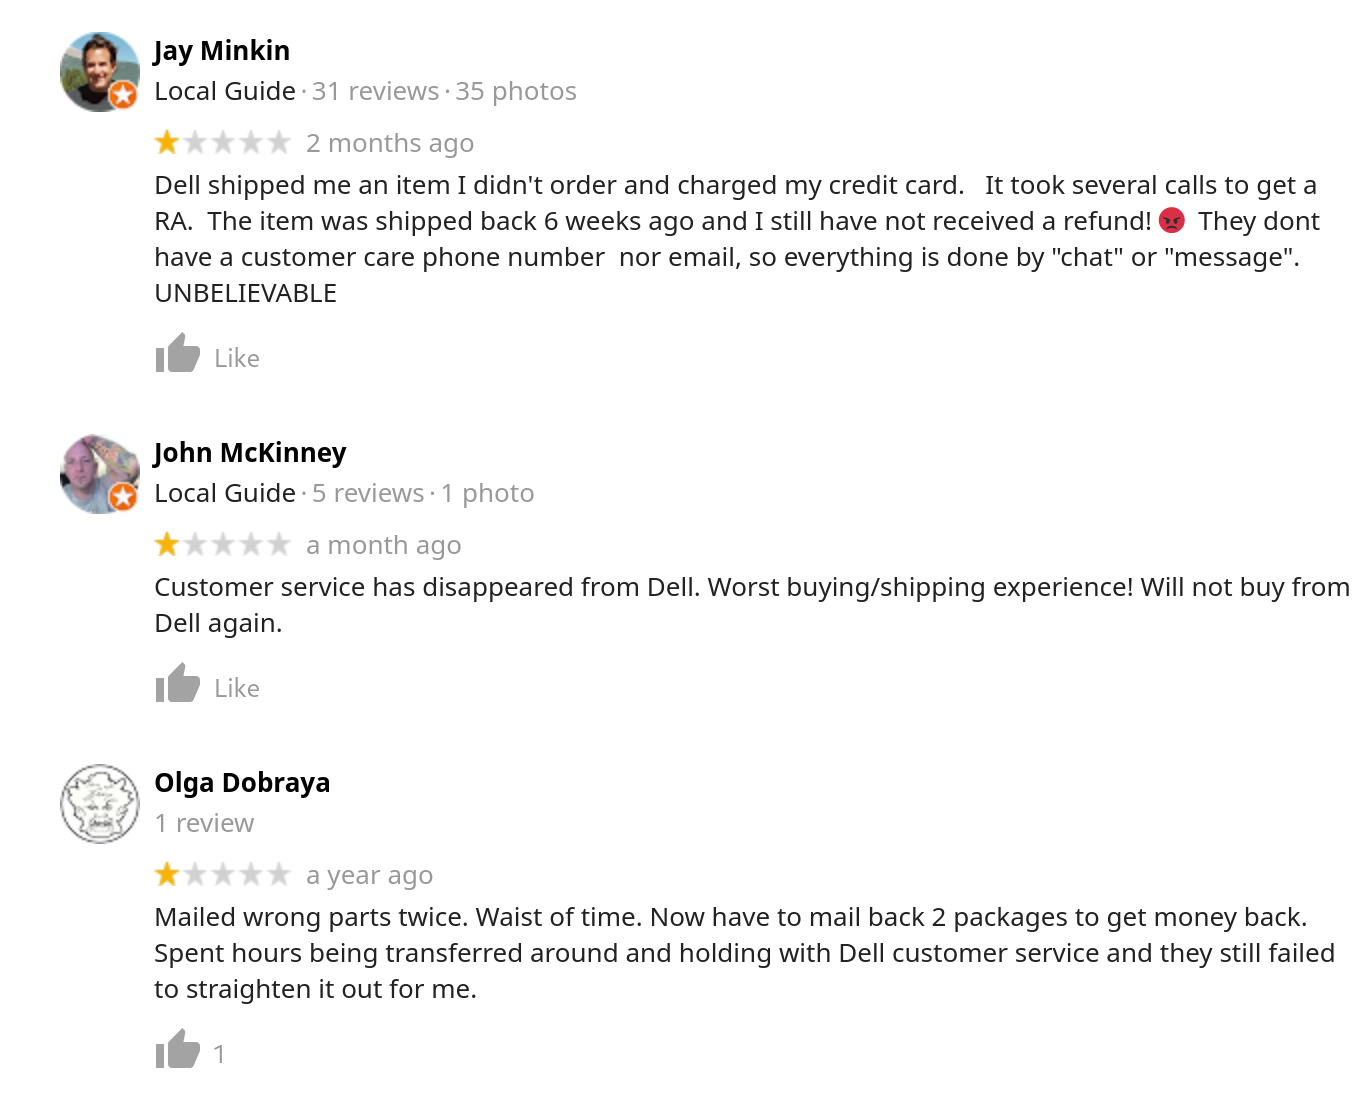Open Jay Minkin's 35 photos
The image size is (1366, 1100).
point(516,91)
